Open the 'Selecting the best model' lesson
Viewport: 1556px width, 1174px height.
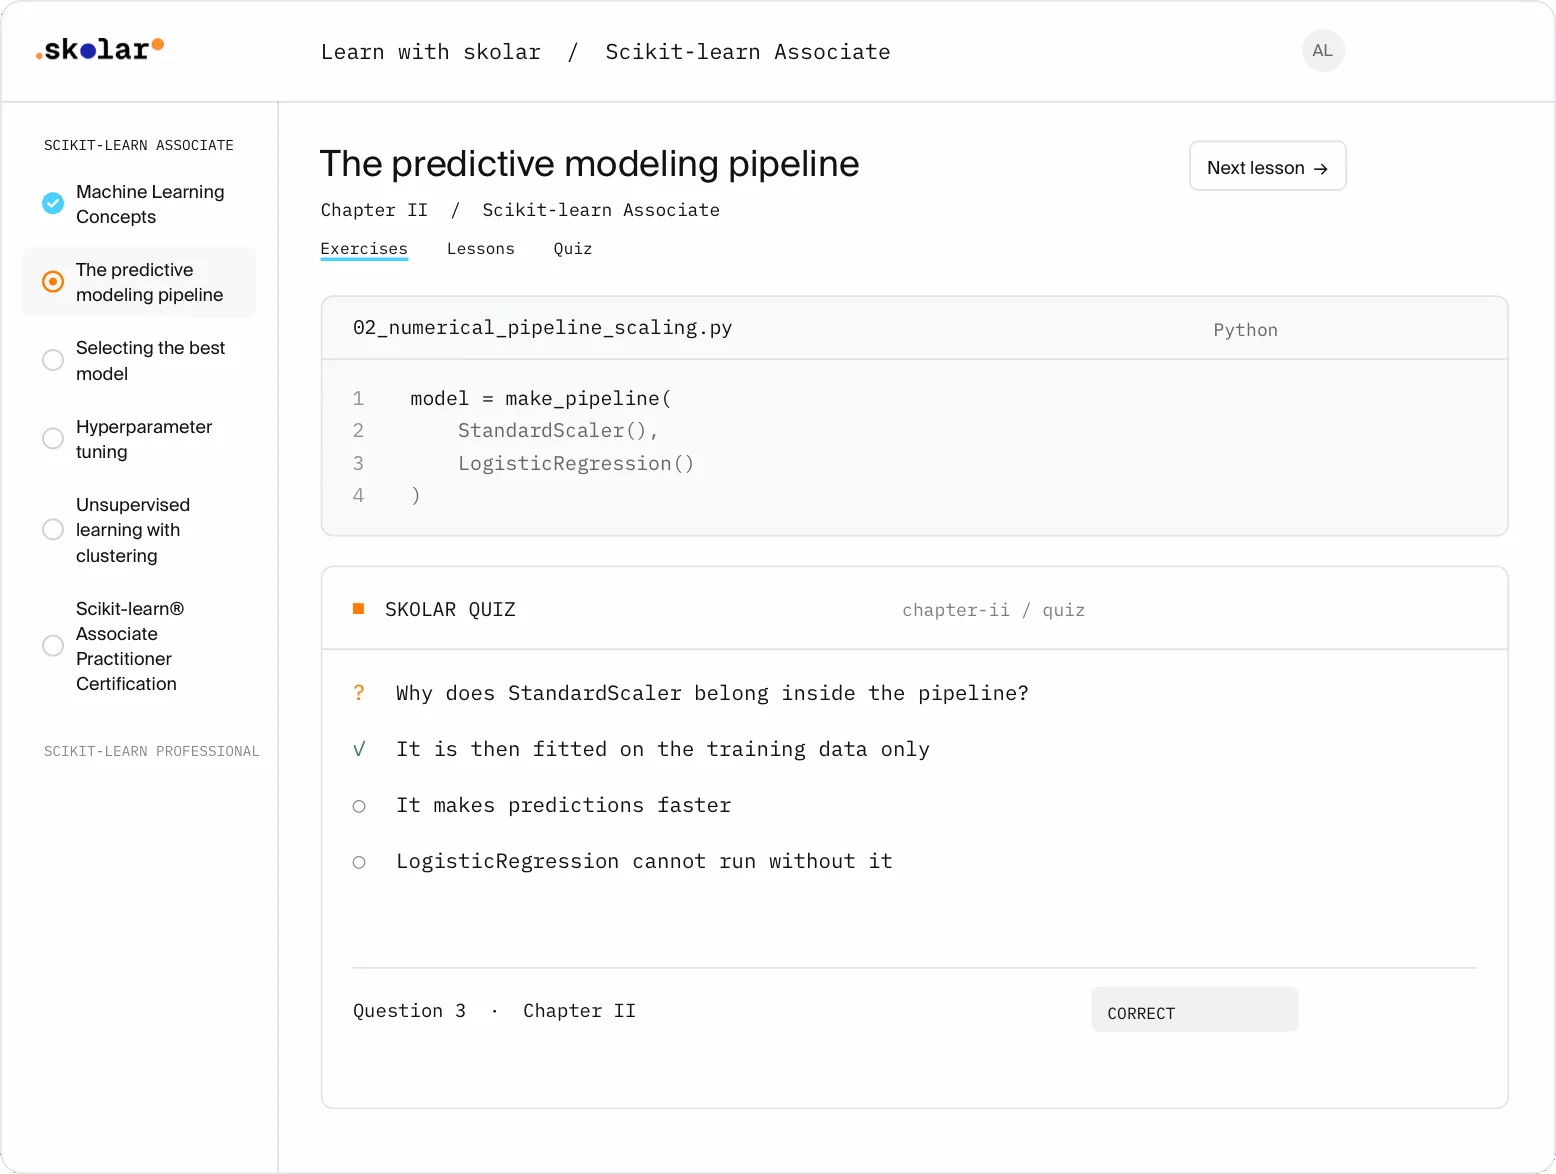click(x=150, y=360)
